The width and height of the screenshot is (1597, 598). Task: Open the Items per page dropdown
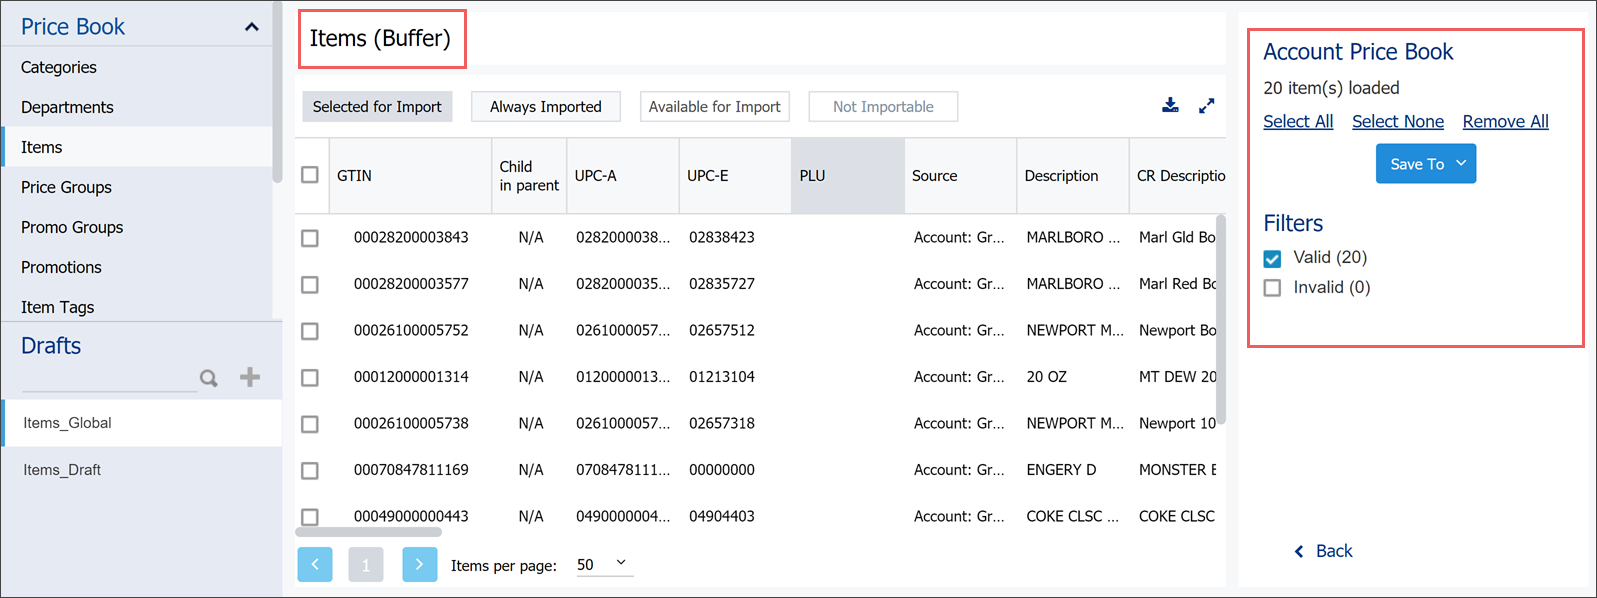[x=604, y=564]
